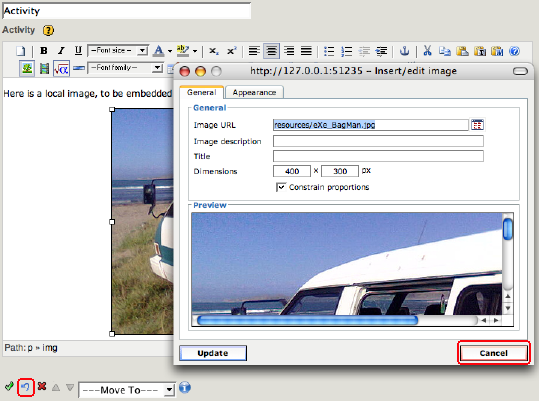Click the new document icon in toolbar
Image resolution: width=539 pixels, height=401 pixels.
pos(21,51)
